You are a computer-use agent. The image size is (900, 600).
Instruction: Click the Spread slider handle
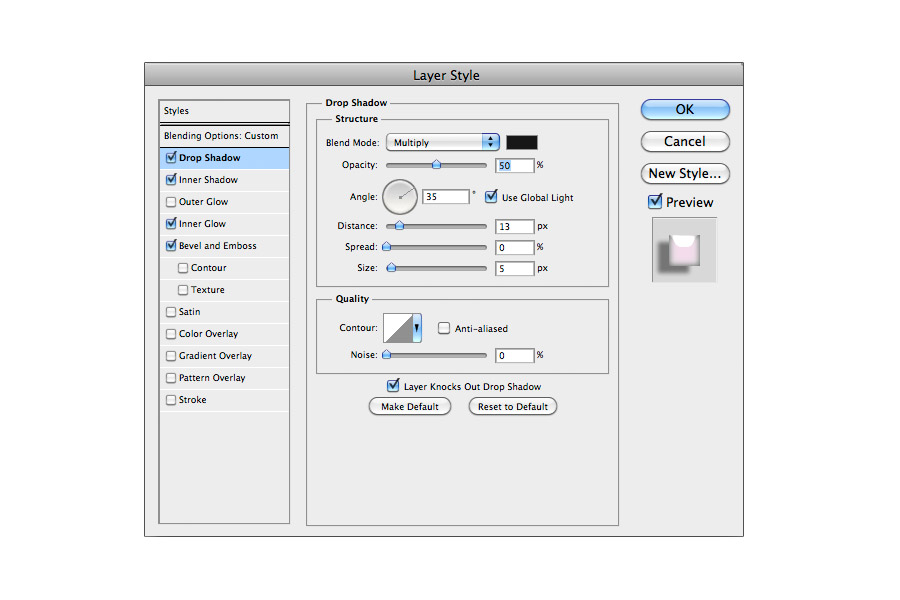[387, 247]
